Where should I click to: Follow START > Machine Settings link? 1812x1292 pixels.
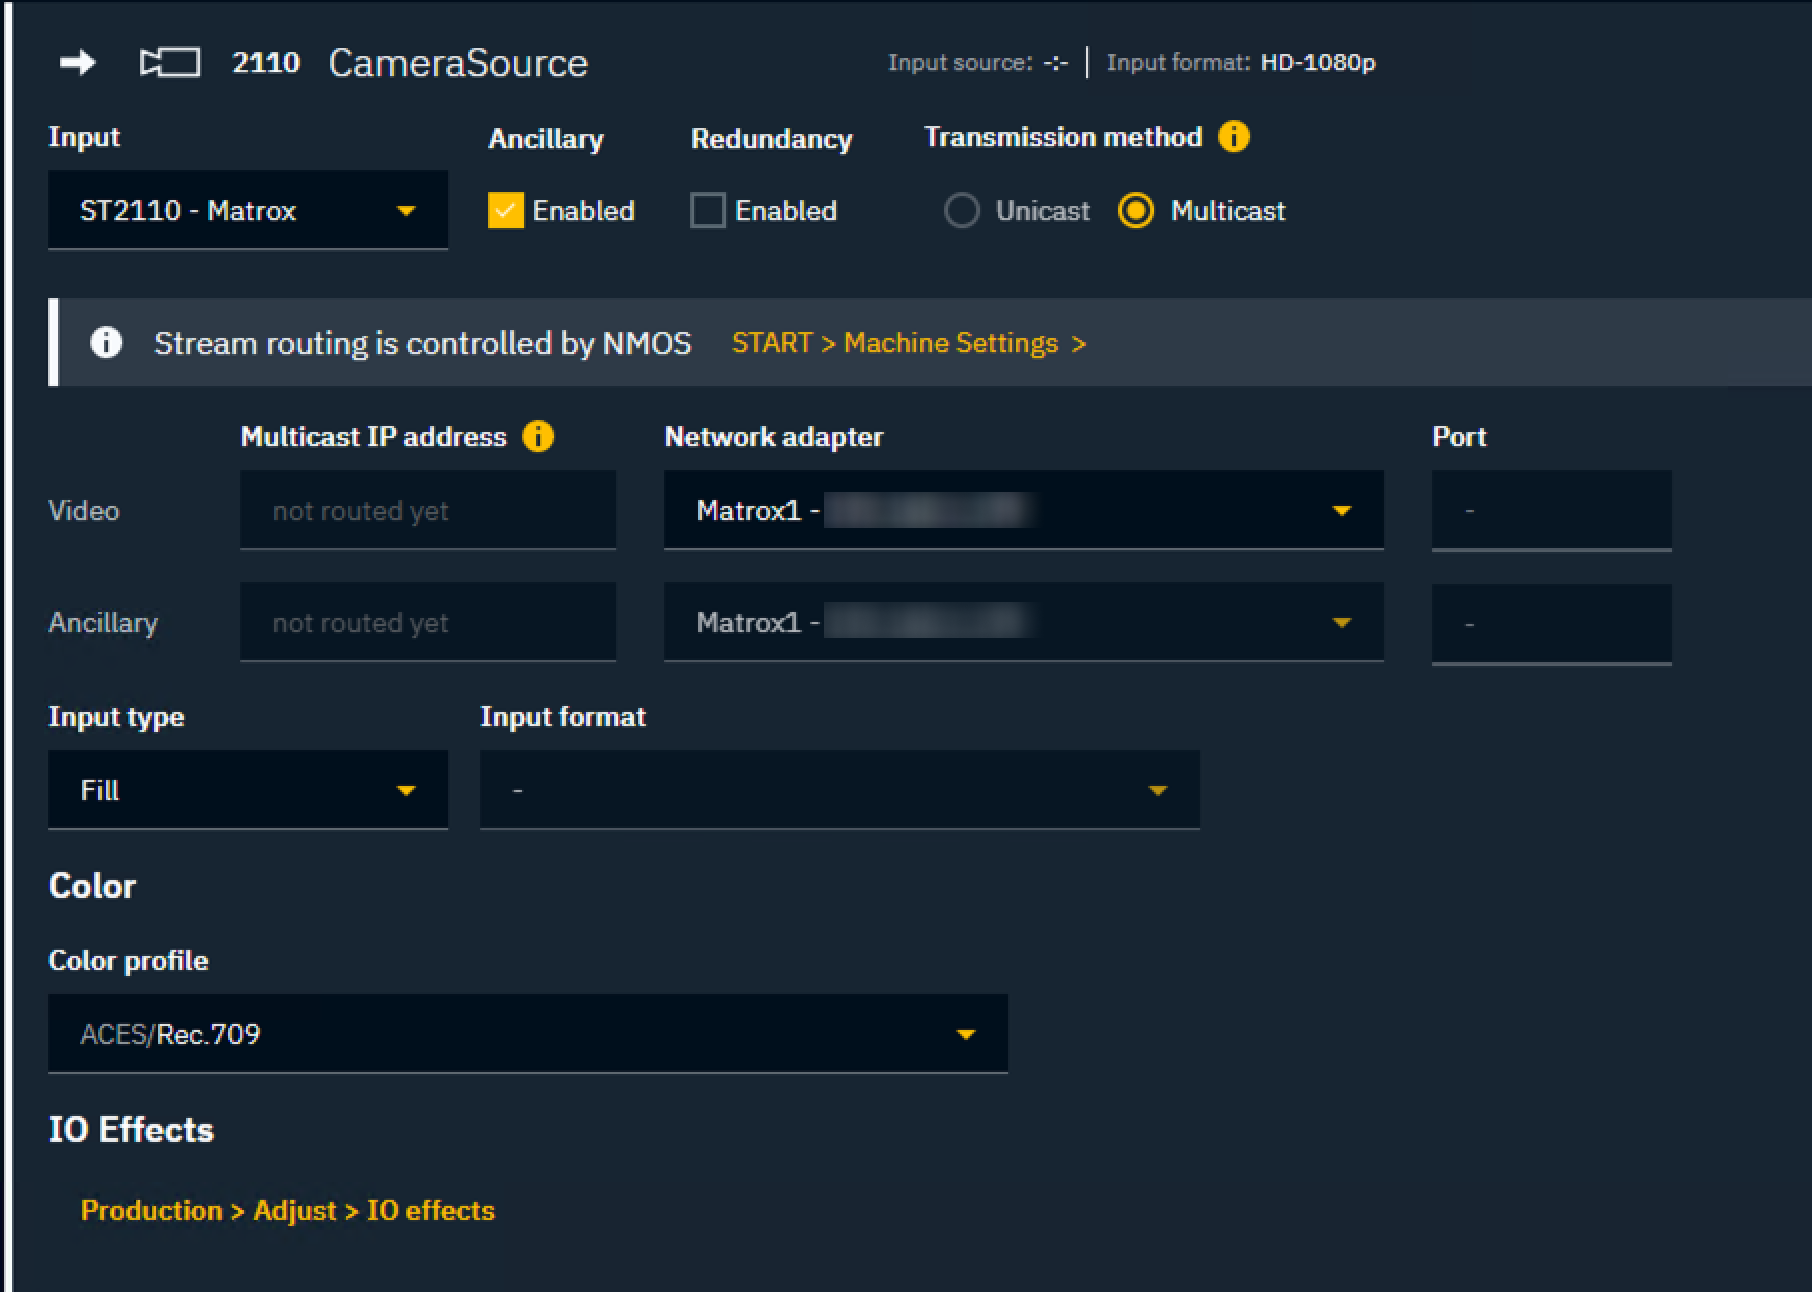pos(908,343)
